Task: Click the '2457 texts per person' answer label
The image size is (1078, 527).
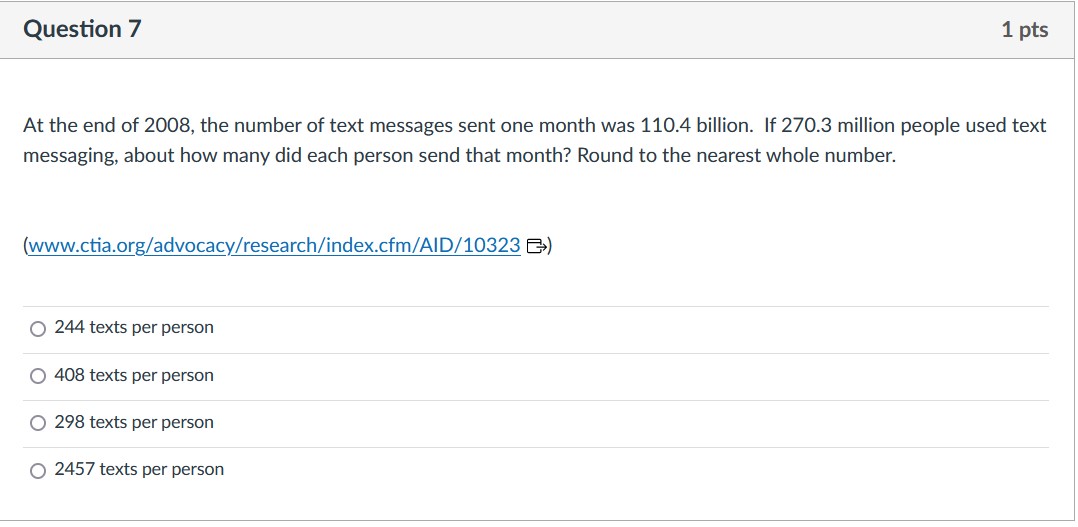Action: point(139,469)
